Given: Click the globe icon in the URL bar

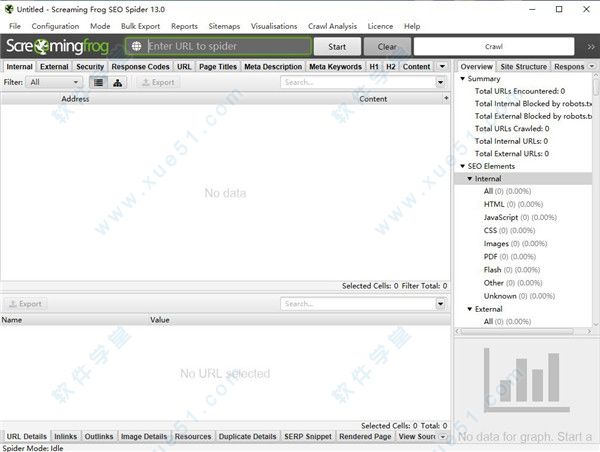Looking at the screenshot, I should point(136,46).
